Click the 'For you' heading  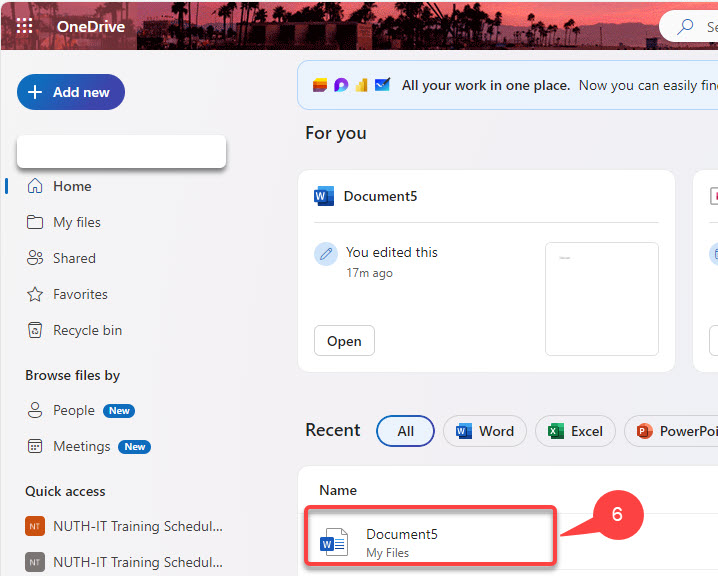(x=336, y=133)
